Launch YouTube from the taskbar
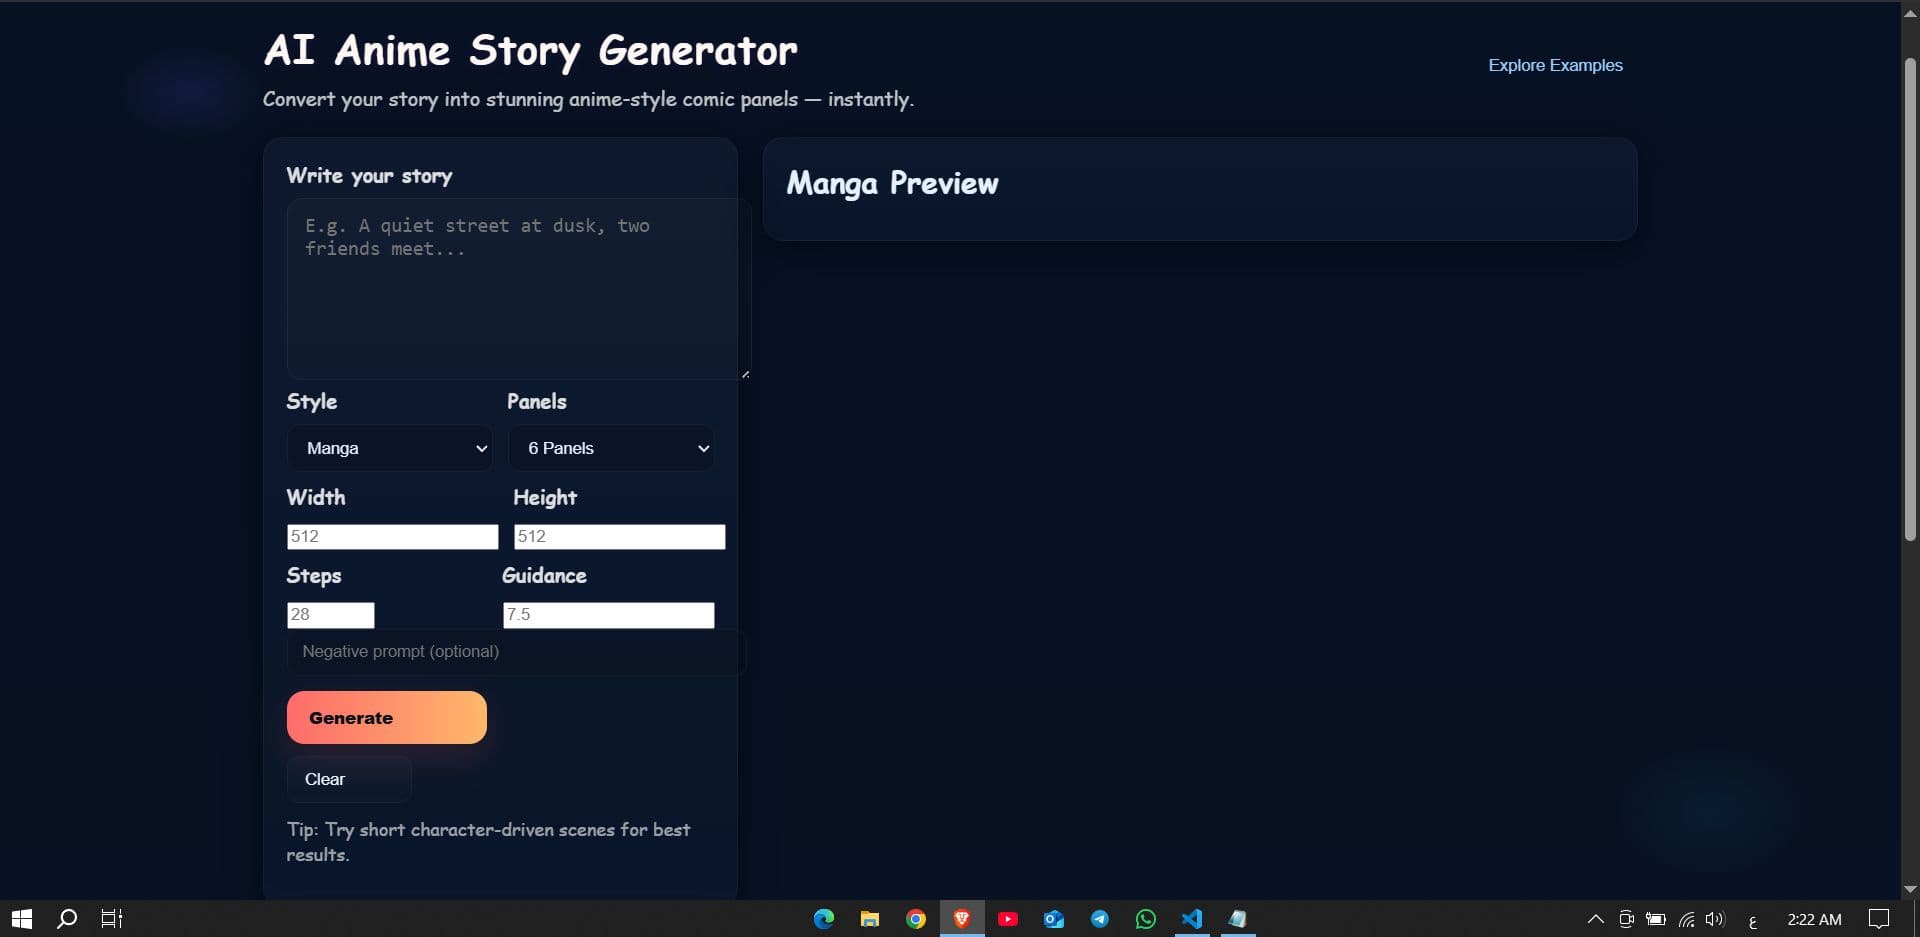The image size is (1920, 937). (x=1008, y=918)
